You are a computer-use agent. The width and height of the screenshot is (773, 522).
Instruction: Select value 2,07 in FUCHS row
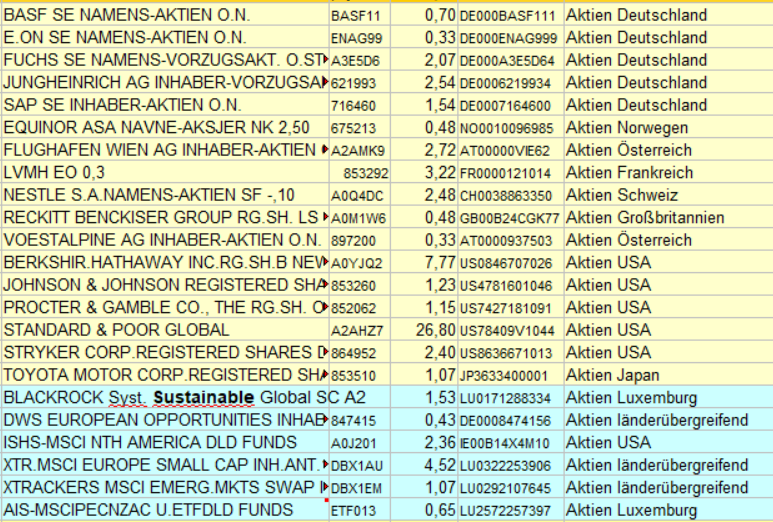(424, 60)
